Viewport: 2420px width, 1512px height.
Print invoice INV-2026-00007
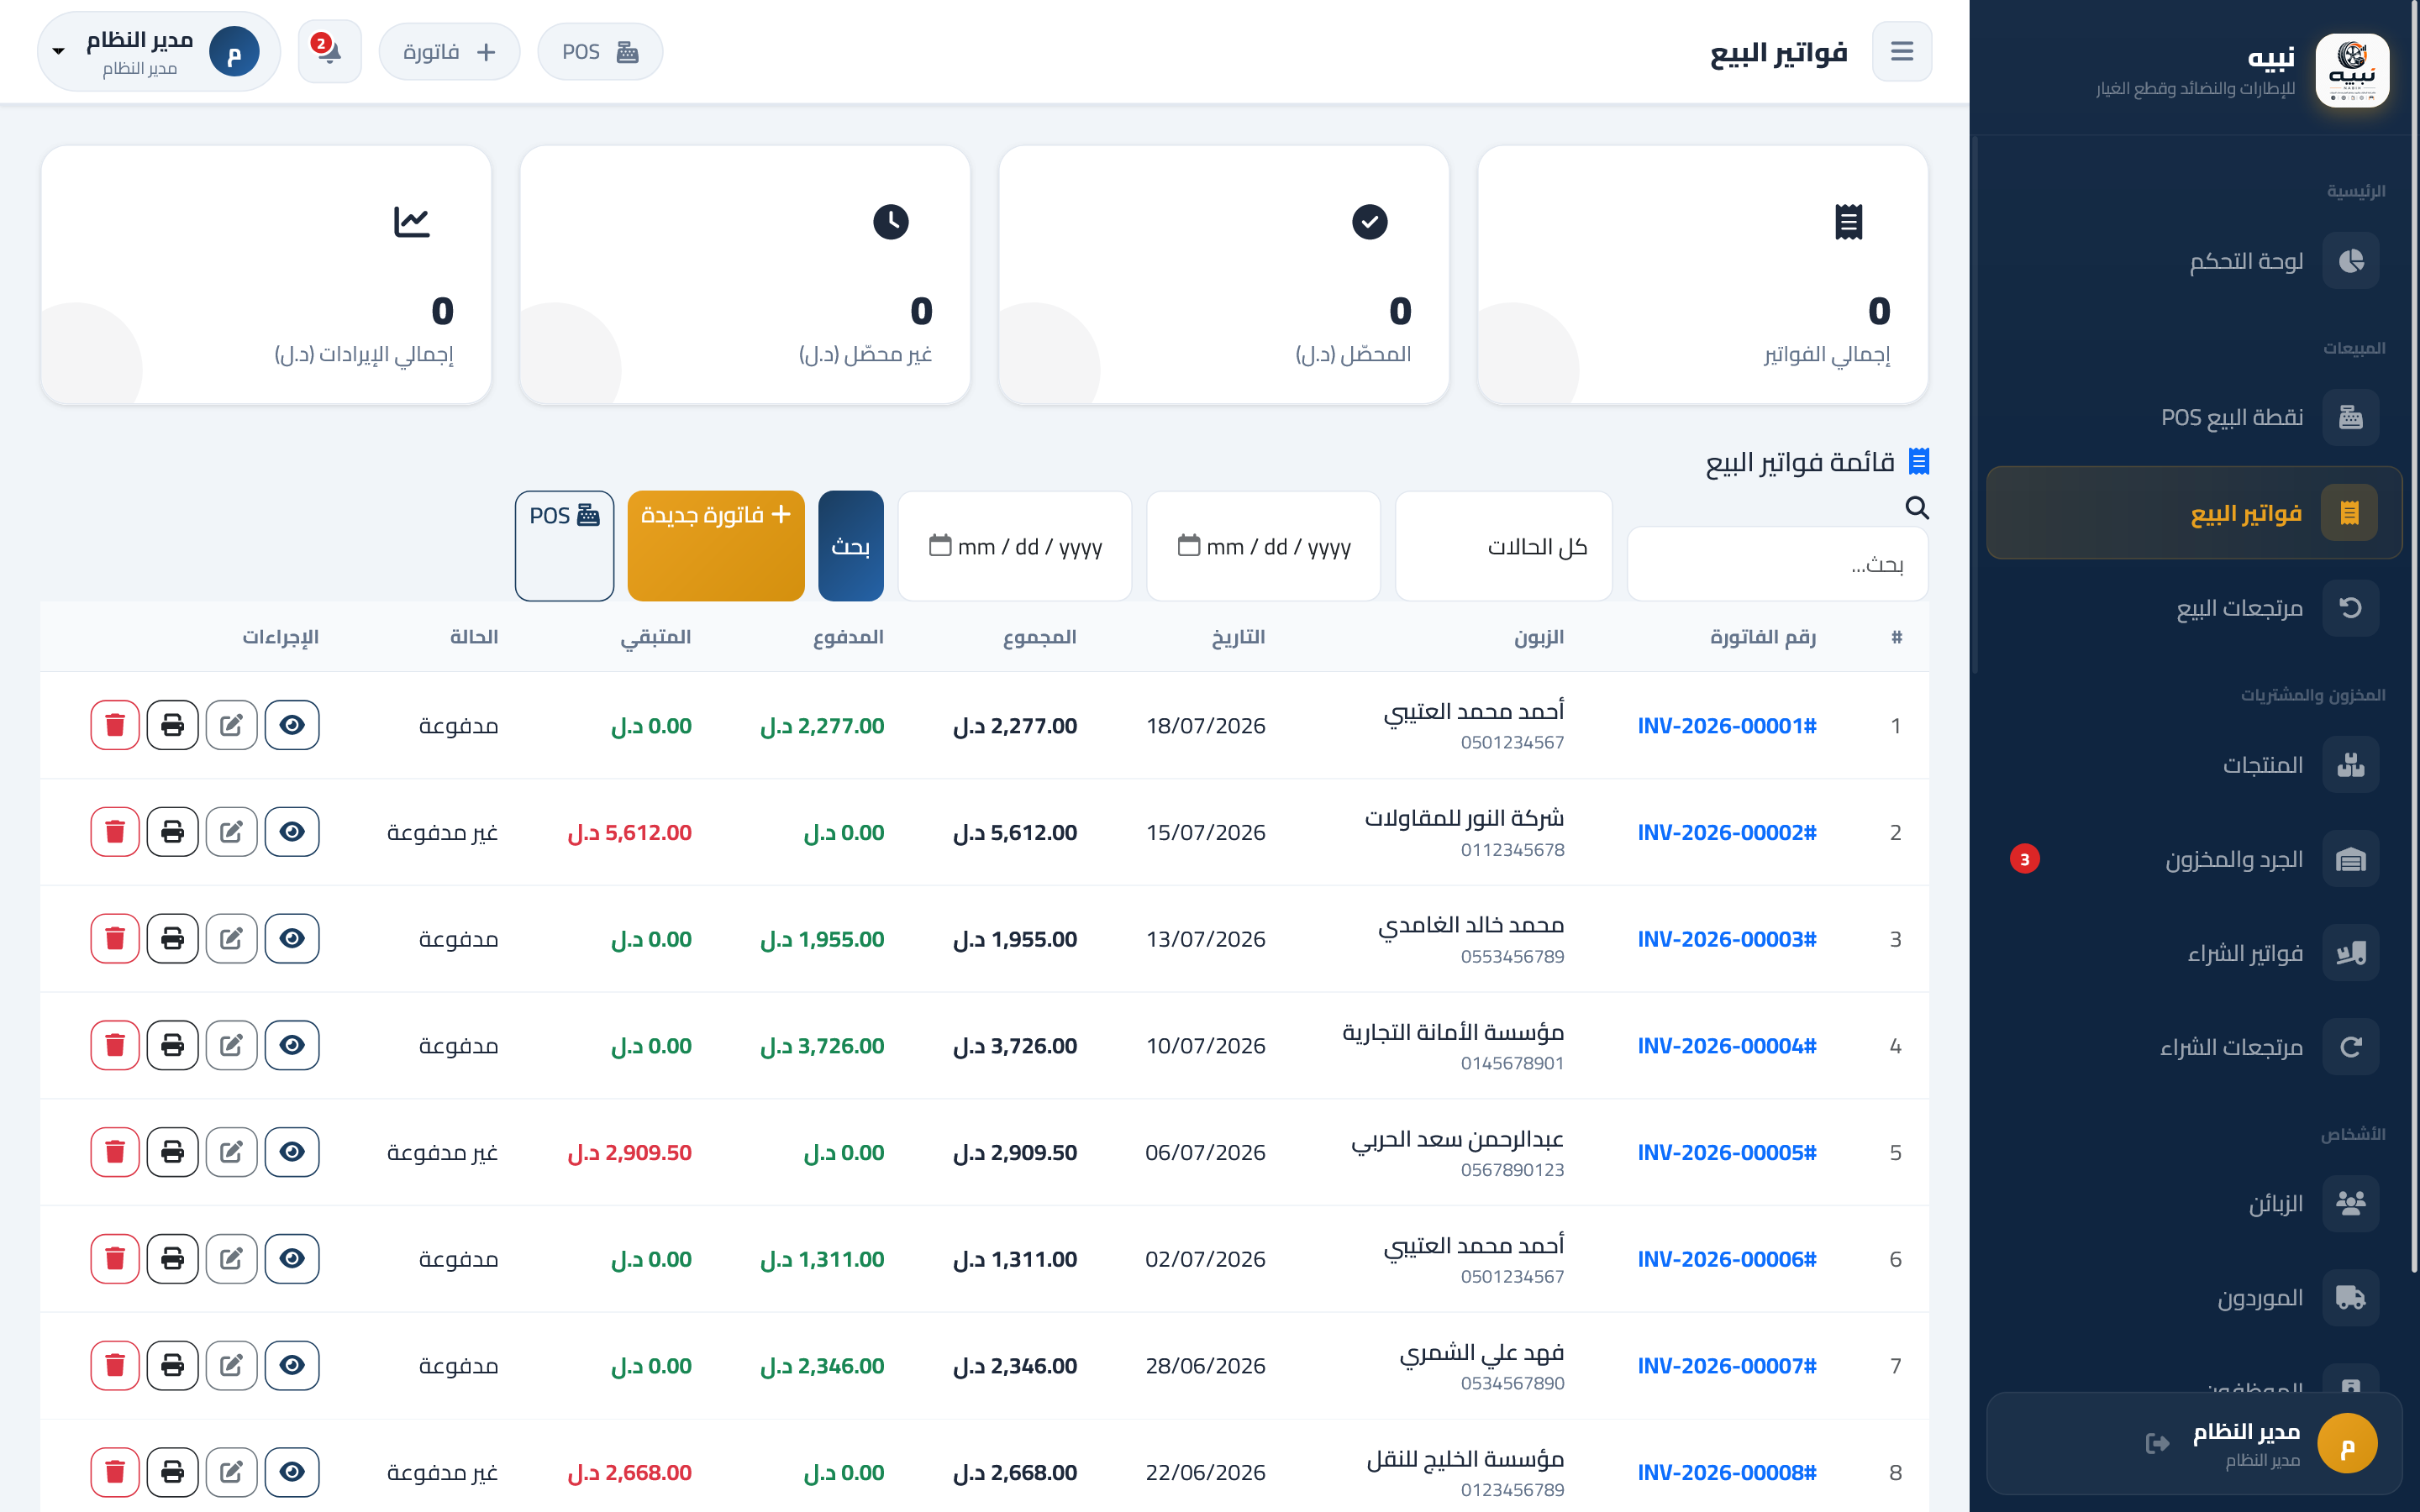(173, 1365)
